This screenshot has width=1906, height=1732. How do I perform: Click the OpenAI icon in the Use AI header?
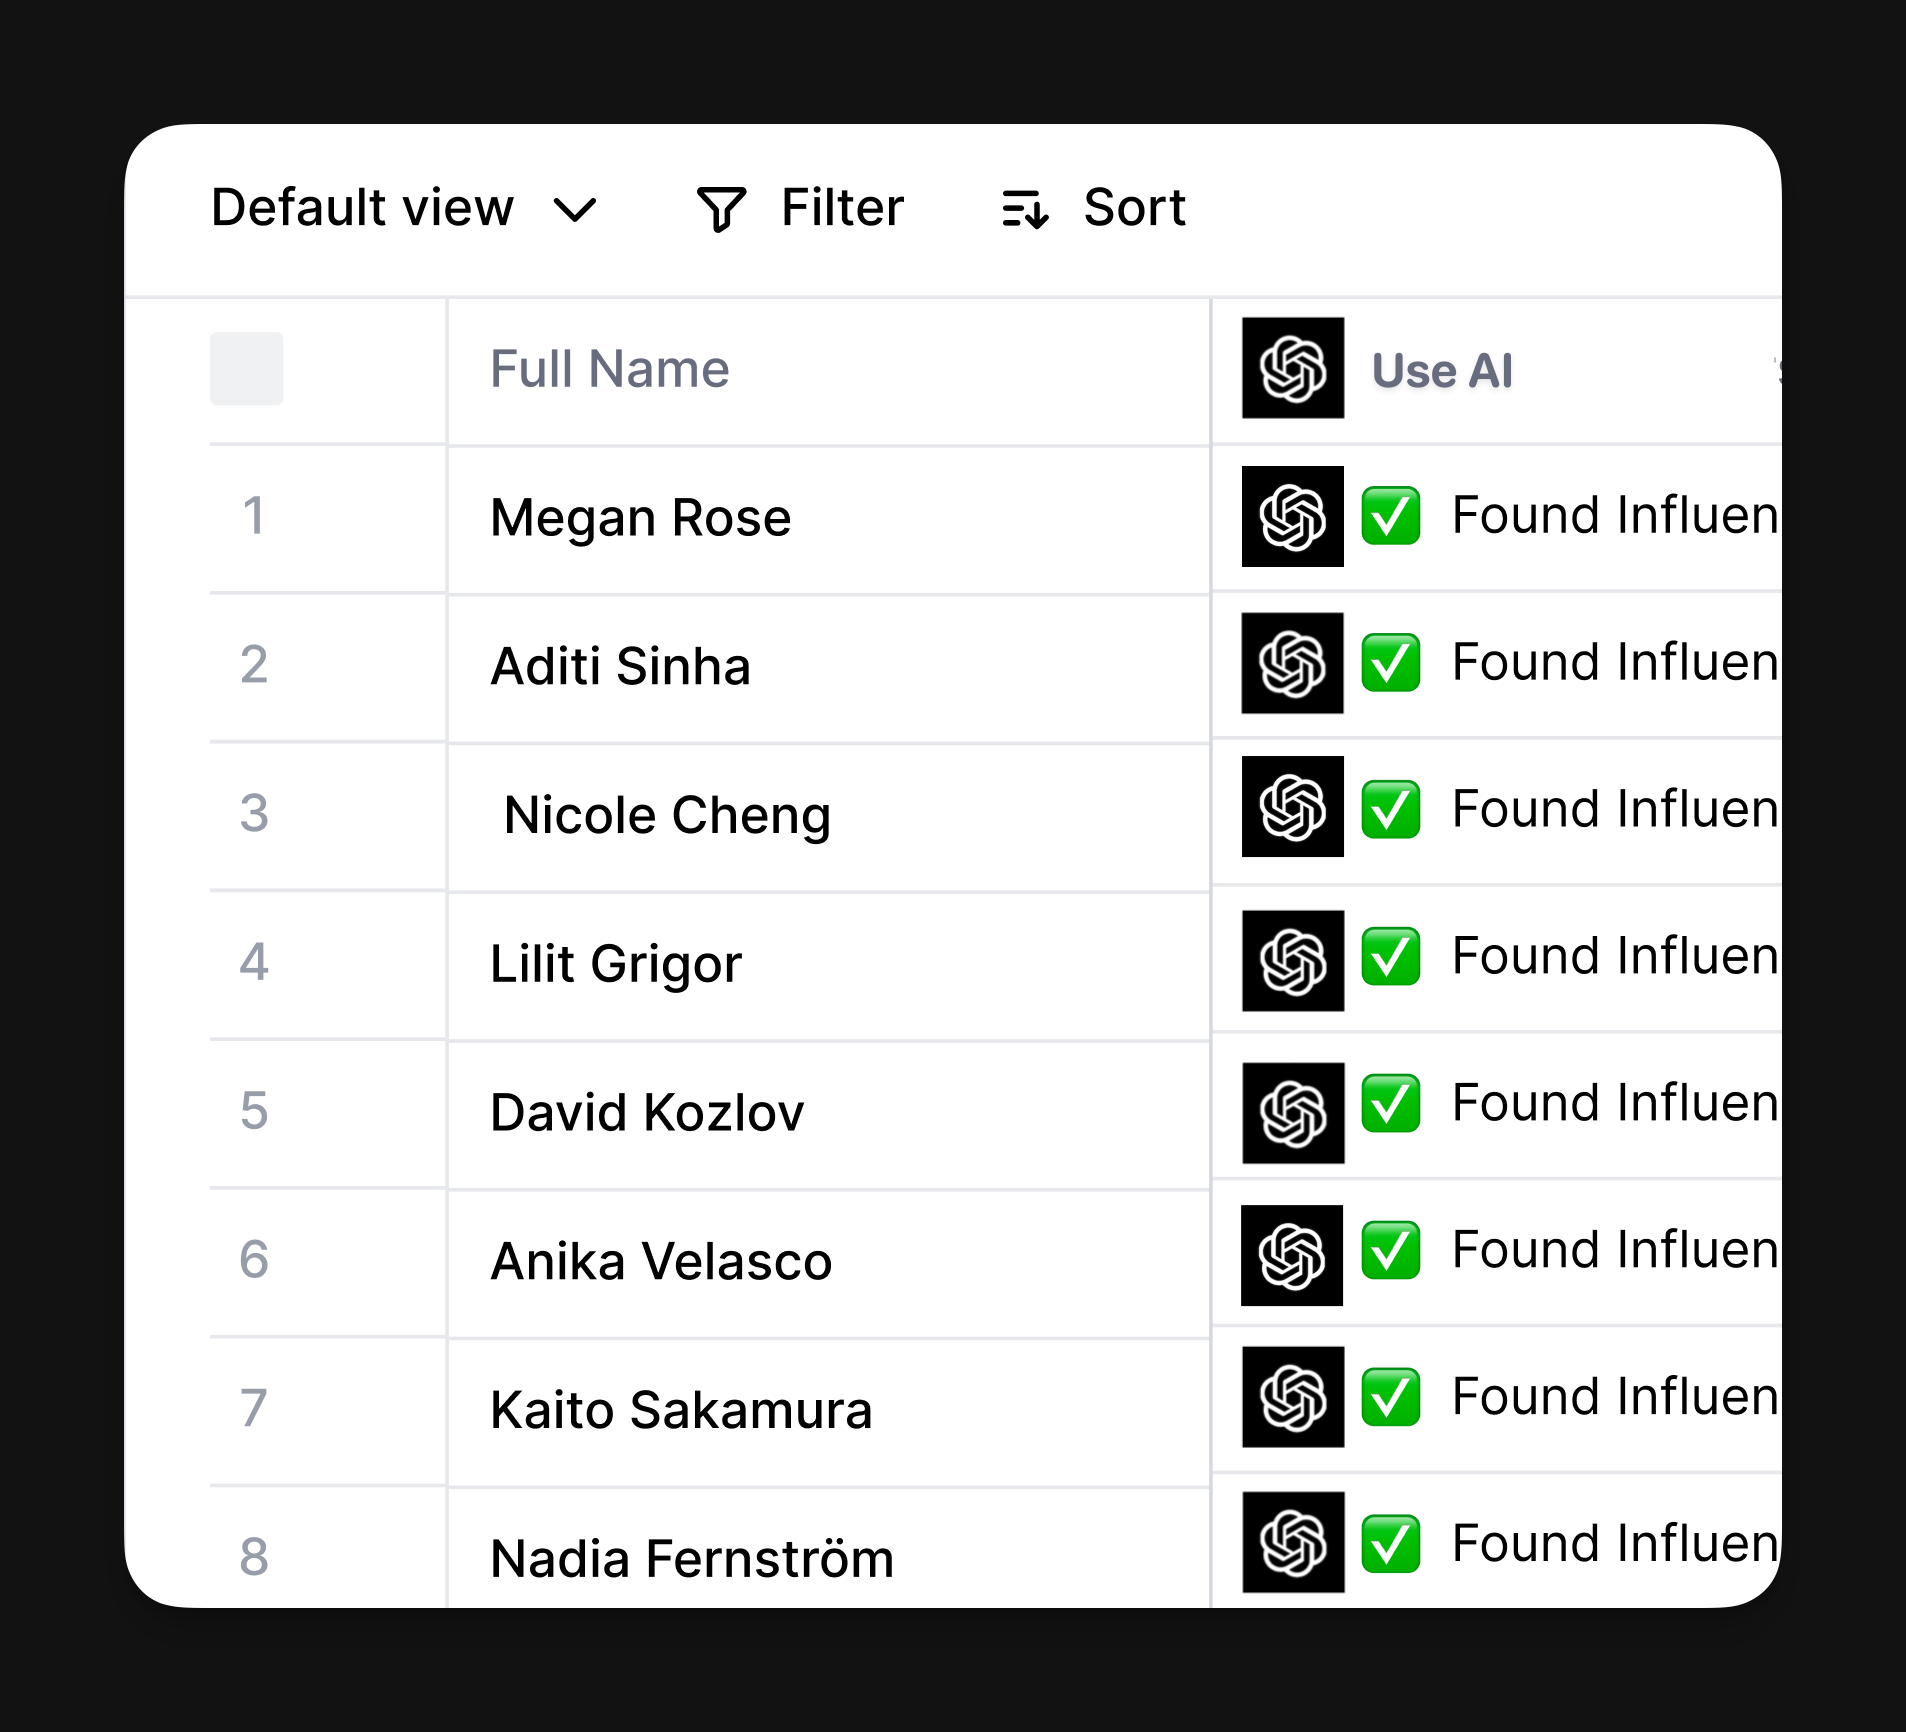click(x=1292, y=368)
